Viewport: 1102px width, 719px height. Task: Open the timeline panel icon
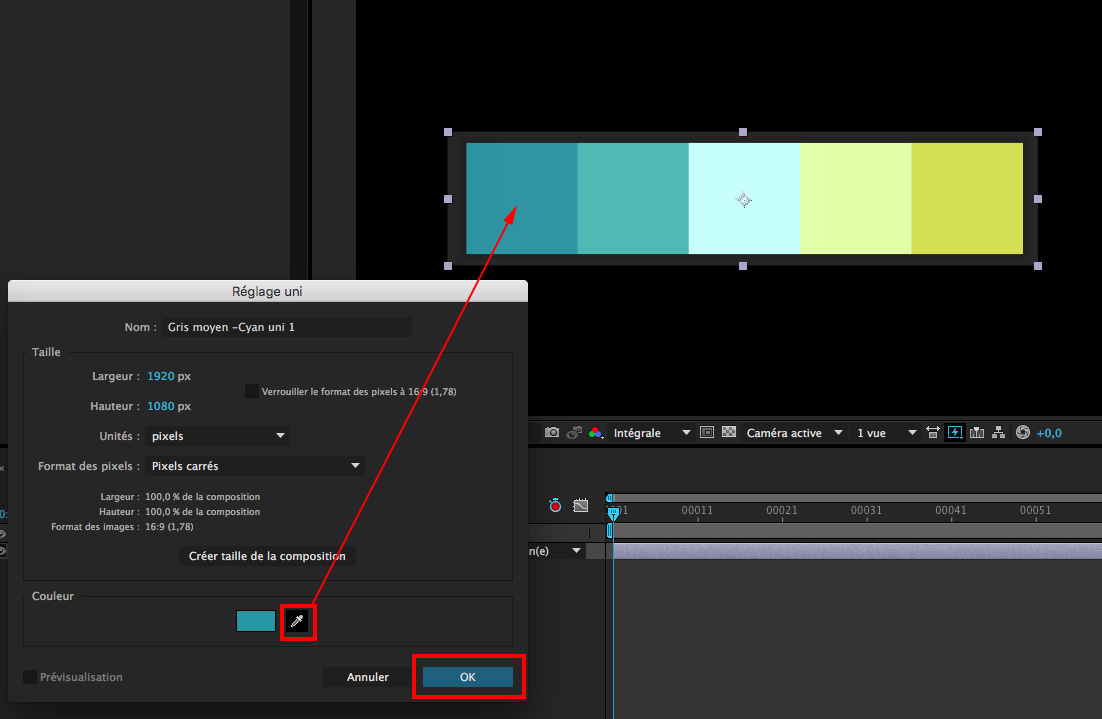tap(977, 432)
